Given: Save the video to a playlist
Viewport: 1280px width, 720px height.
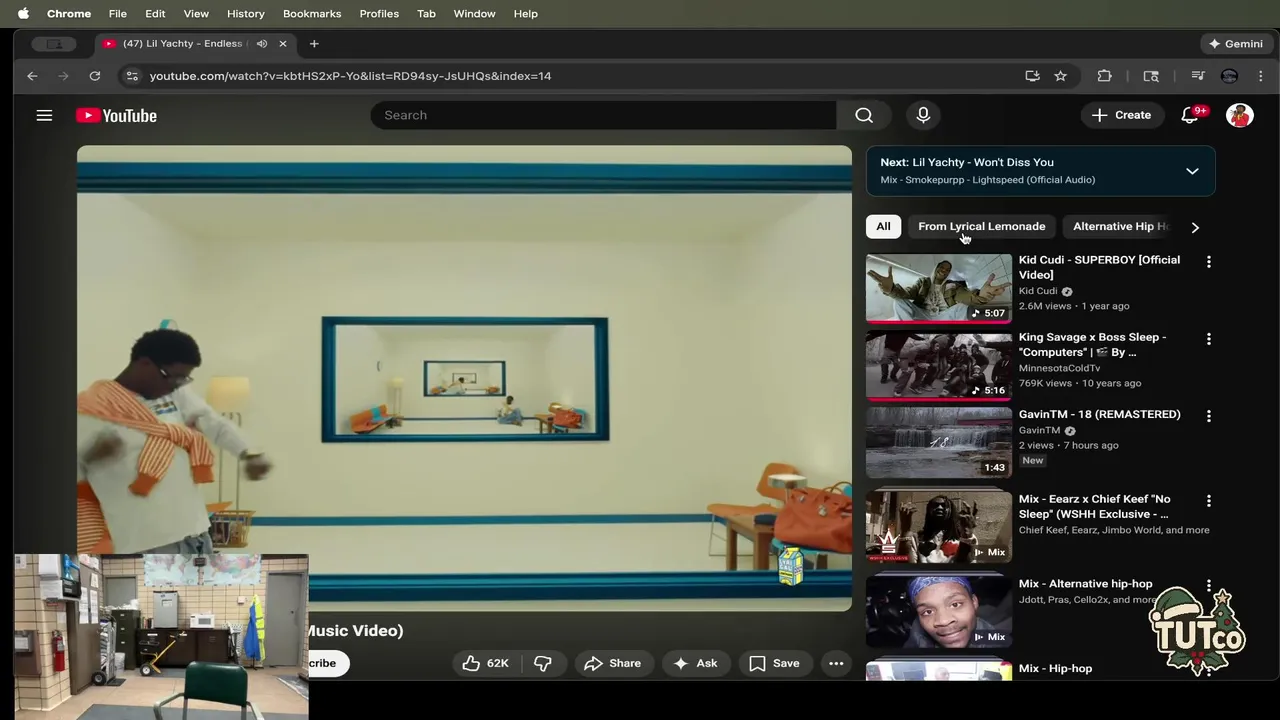Looking at the screenshot, I should [x=775, y=663].
